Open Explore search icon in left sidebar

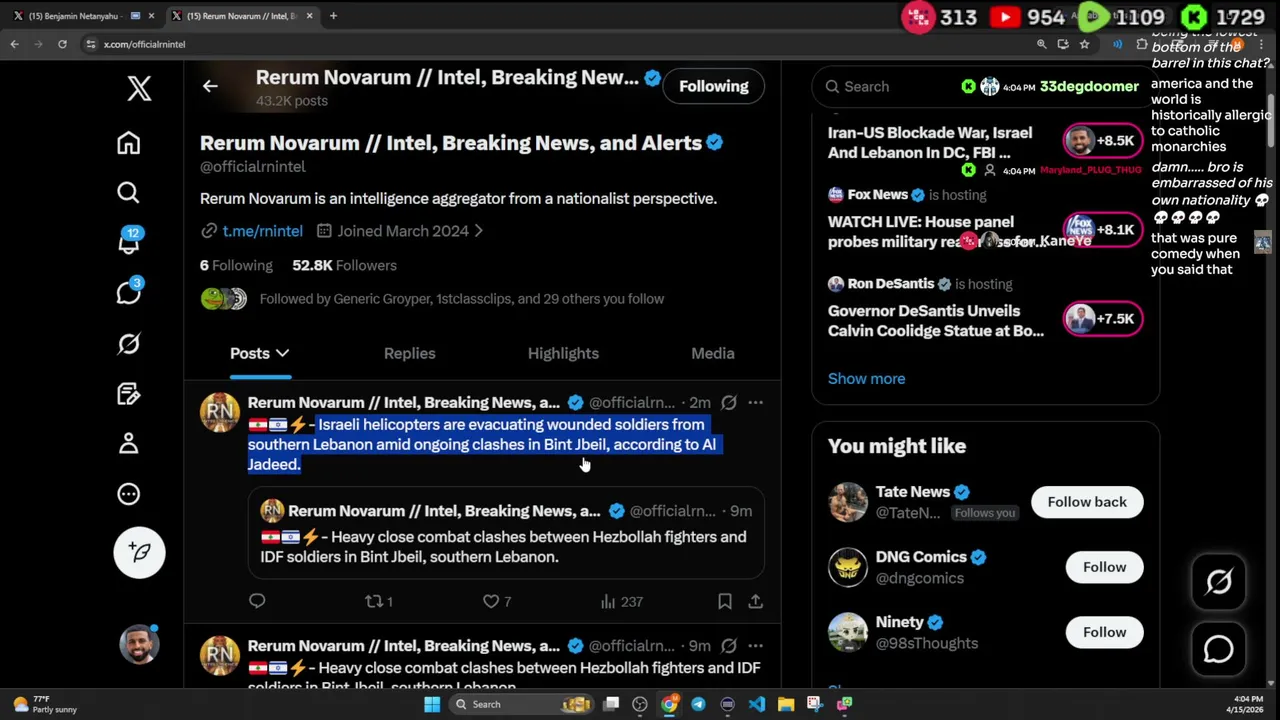(x=128, y=192)
